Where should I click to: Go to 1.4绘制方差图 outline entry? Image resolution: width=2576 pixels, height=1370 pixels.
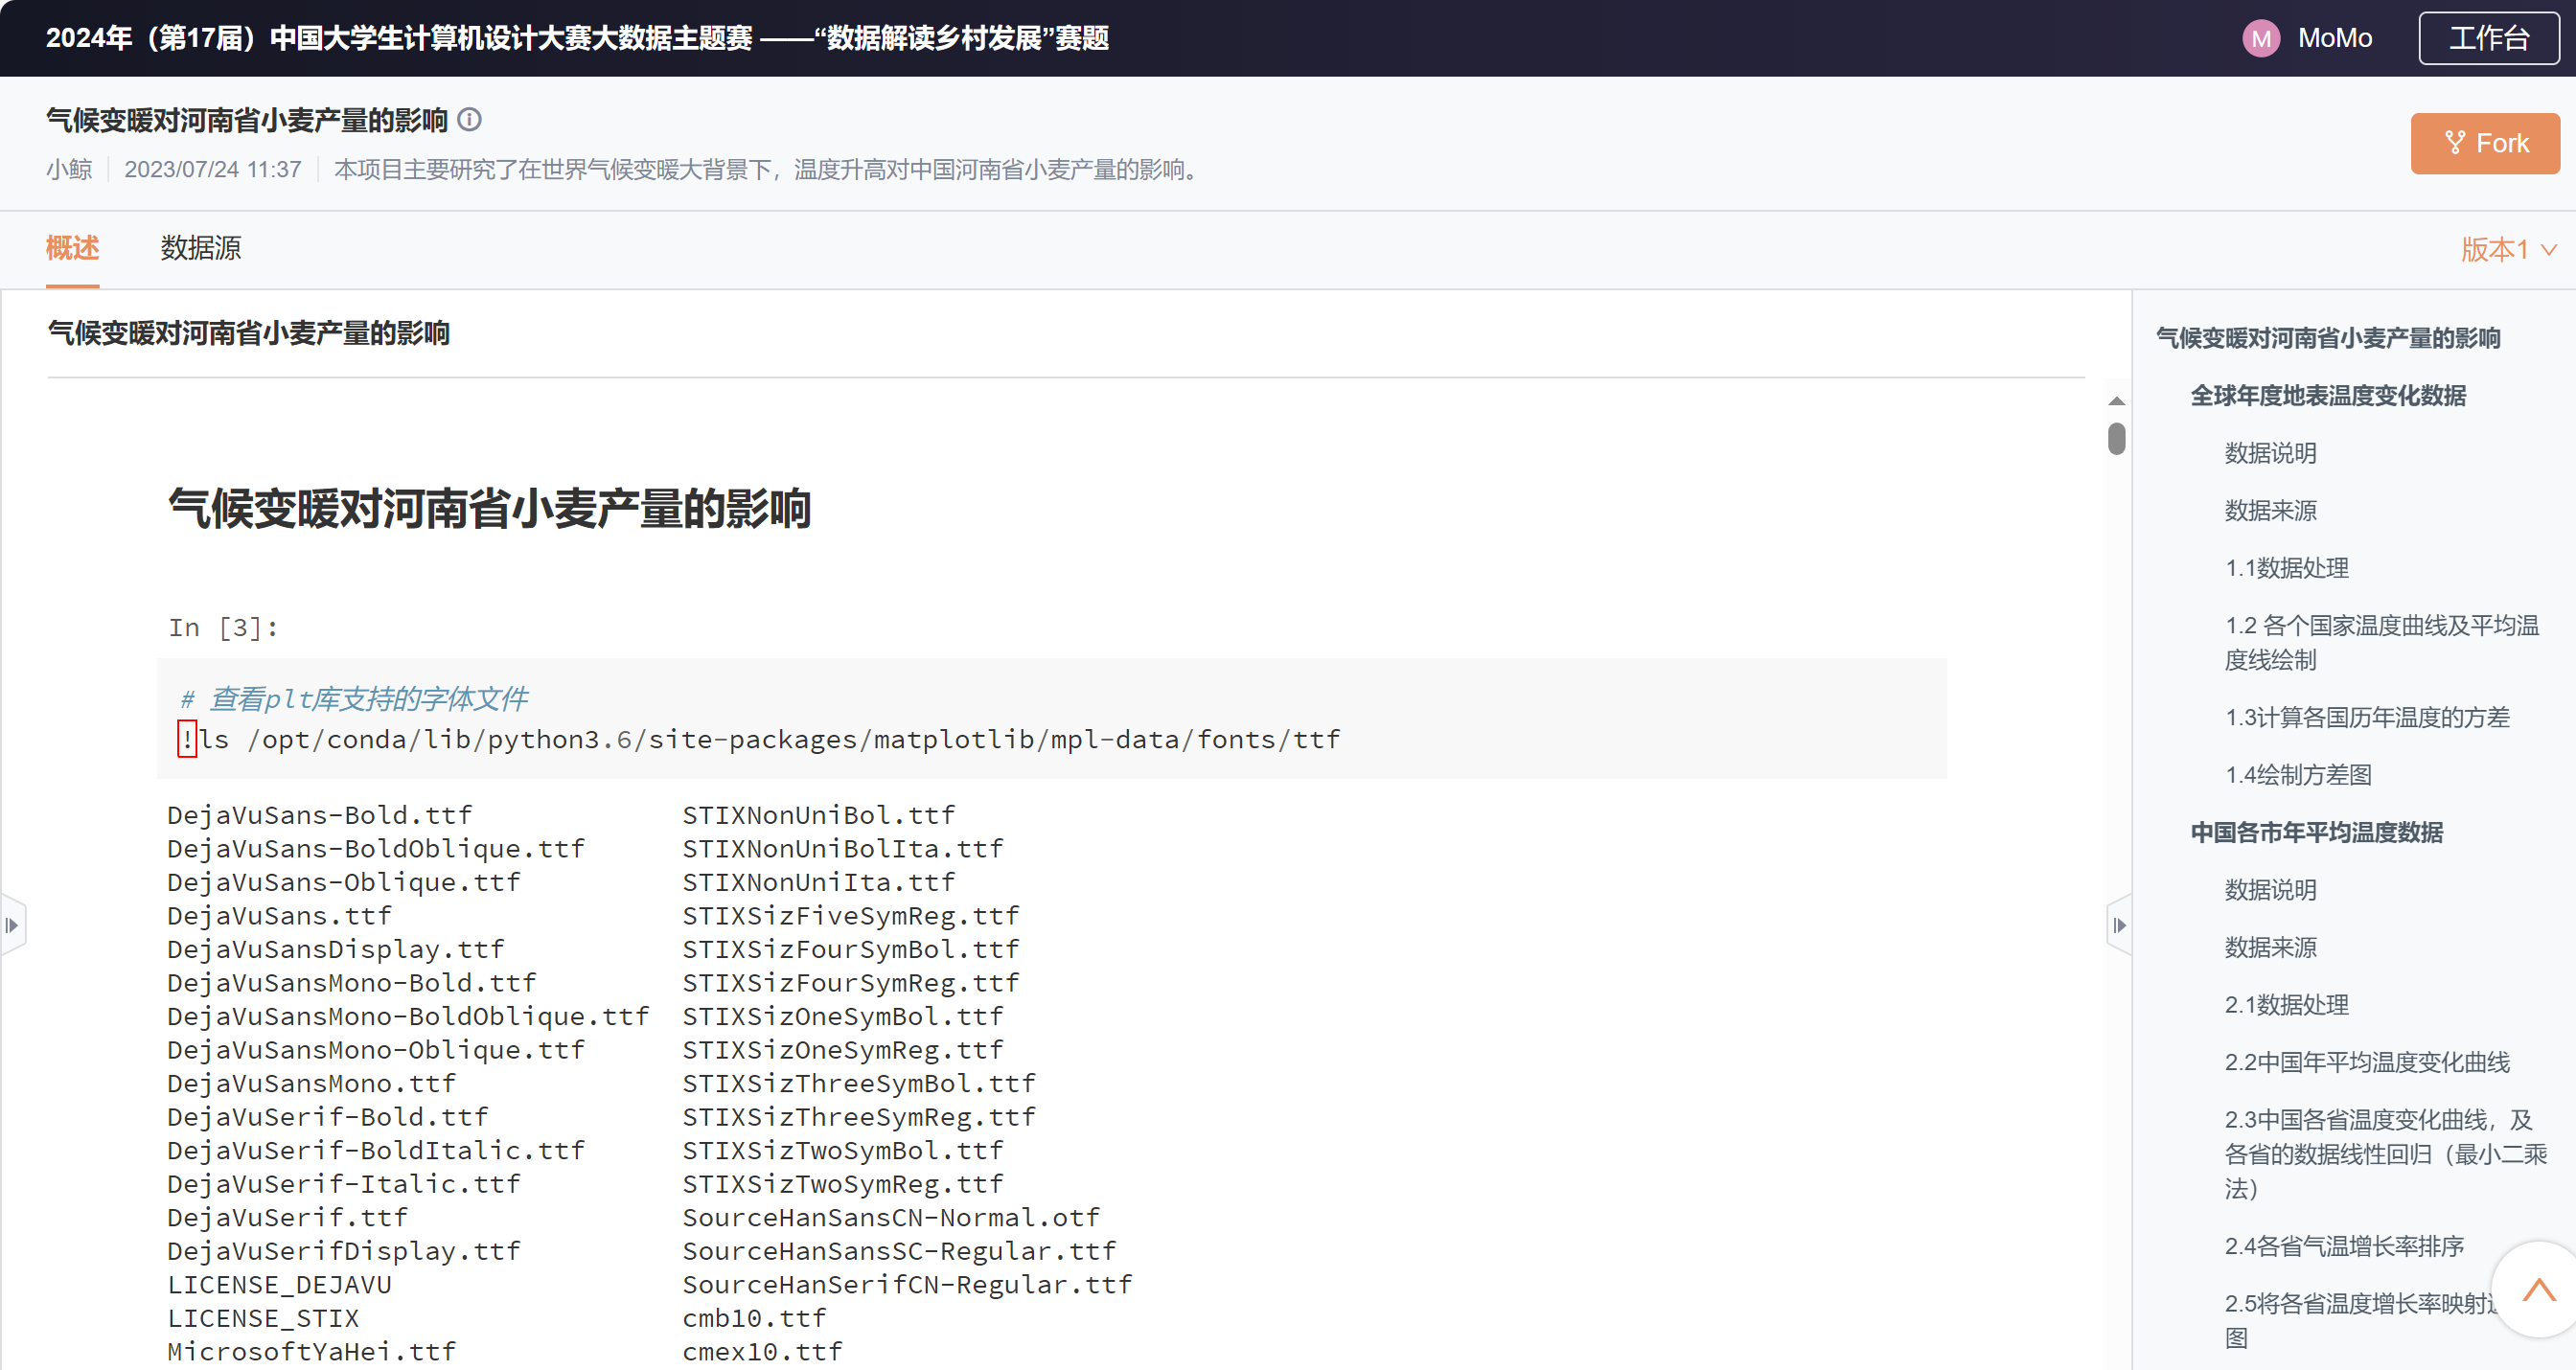[2297, 775]
